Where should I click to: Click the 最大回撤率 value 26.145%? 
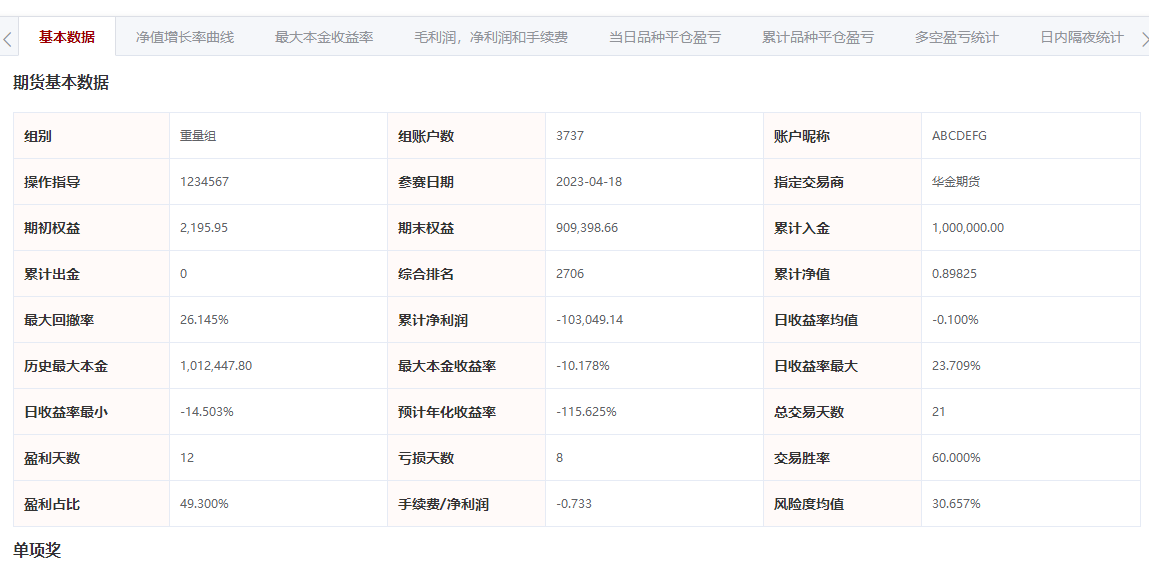pyautogui.click(x=205, y=320)
